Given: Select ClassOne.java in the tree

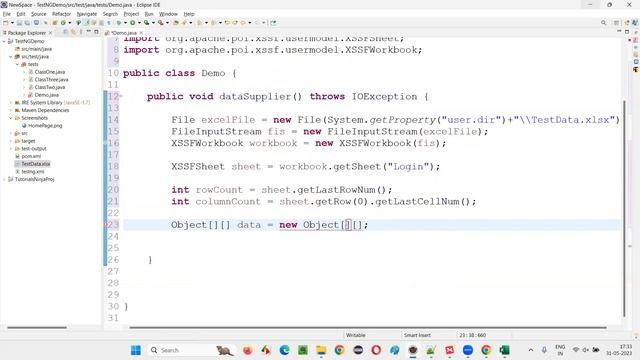Looking at the screenshot, I should (50, 72).
